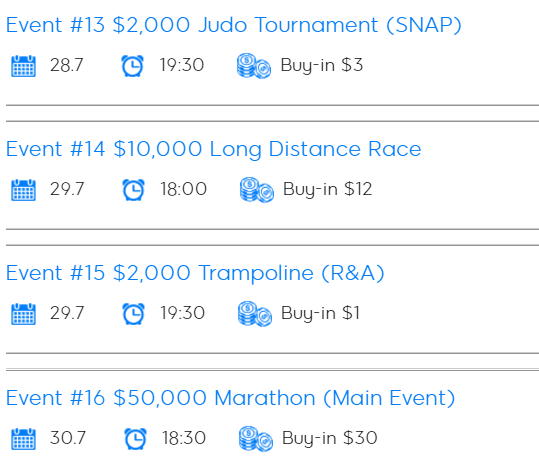Open Event #14 Long Distance Race link

(x=213, y=149)
